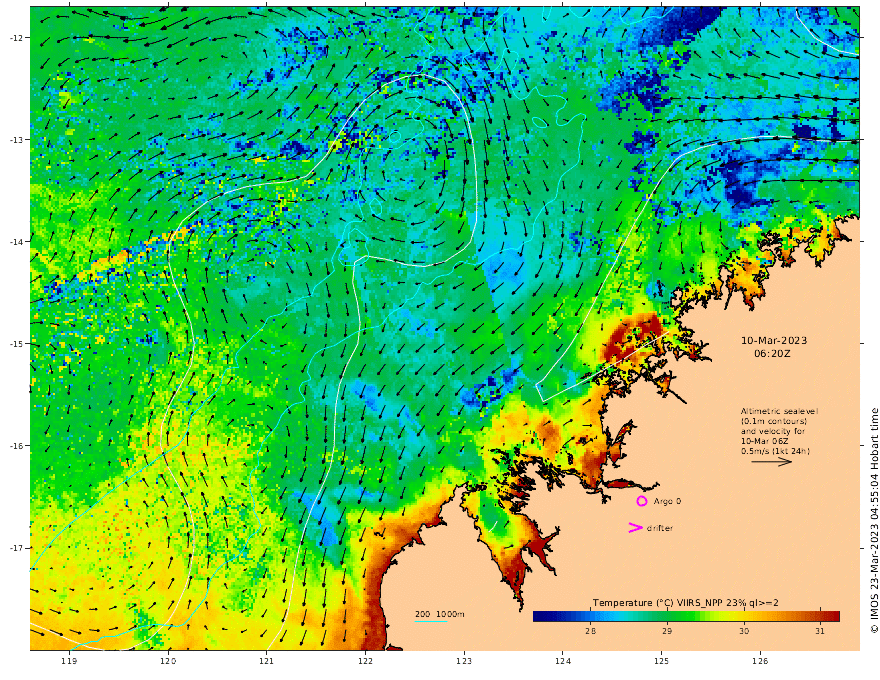Click longitude axis label 123
This screenshot has height=680, width=880.
pyautogui.click(x=464, y=661)
